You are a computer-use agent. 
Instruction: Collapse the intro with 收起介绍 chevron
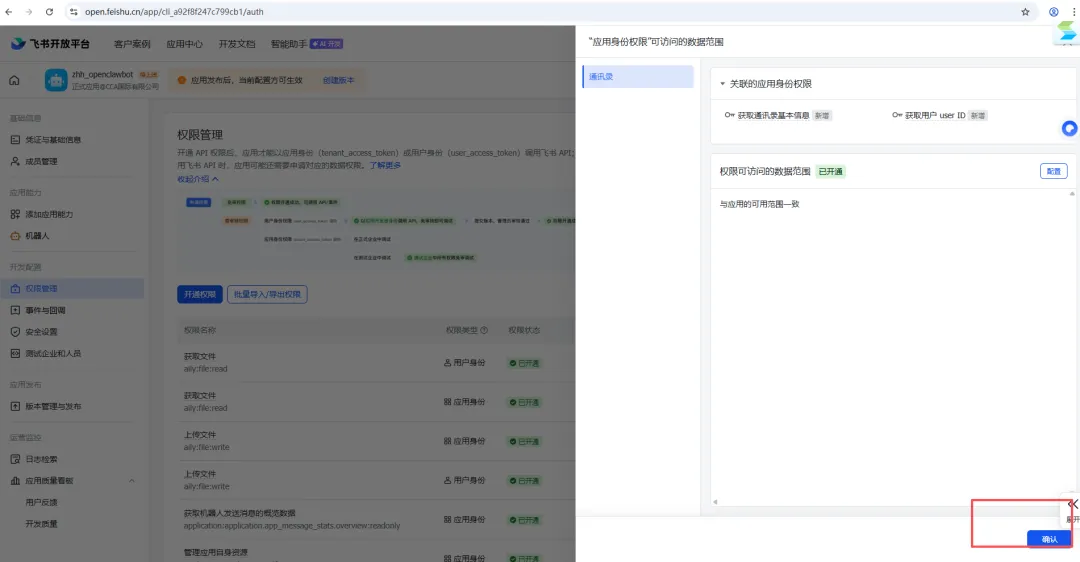point(215,179)
